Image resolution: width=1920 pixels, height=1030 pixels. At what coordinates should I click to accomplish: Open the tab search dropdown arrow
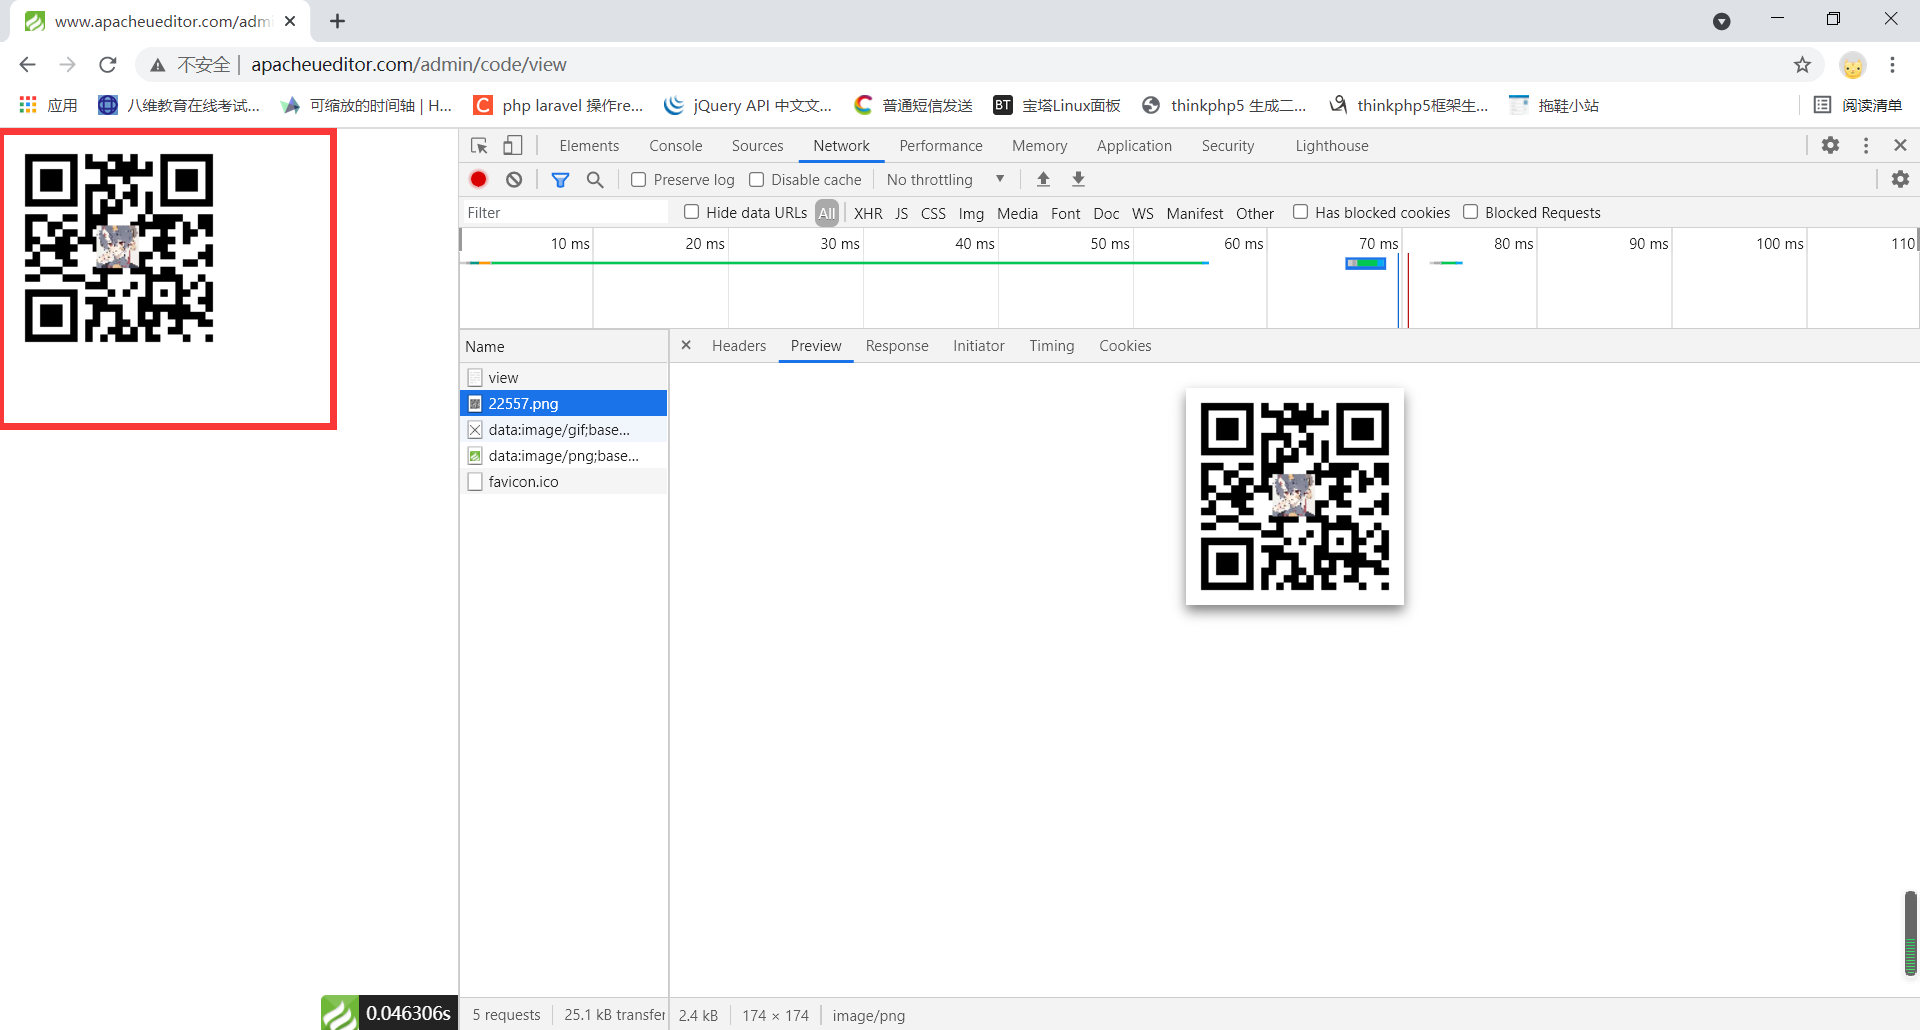pyautogui.click(x=1721, y=21)
